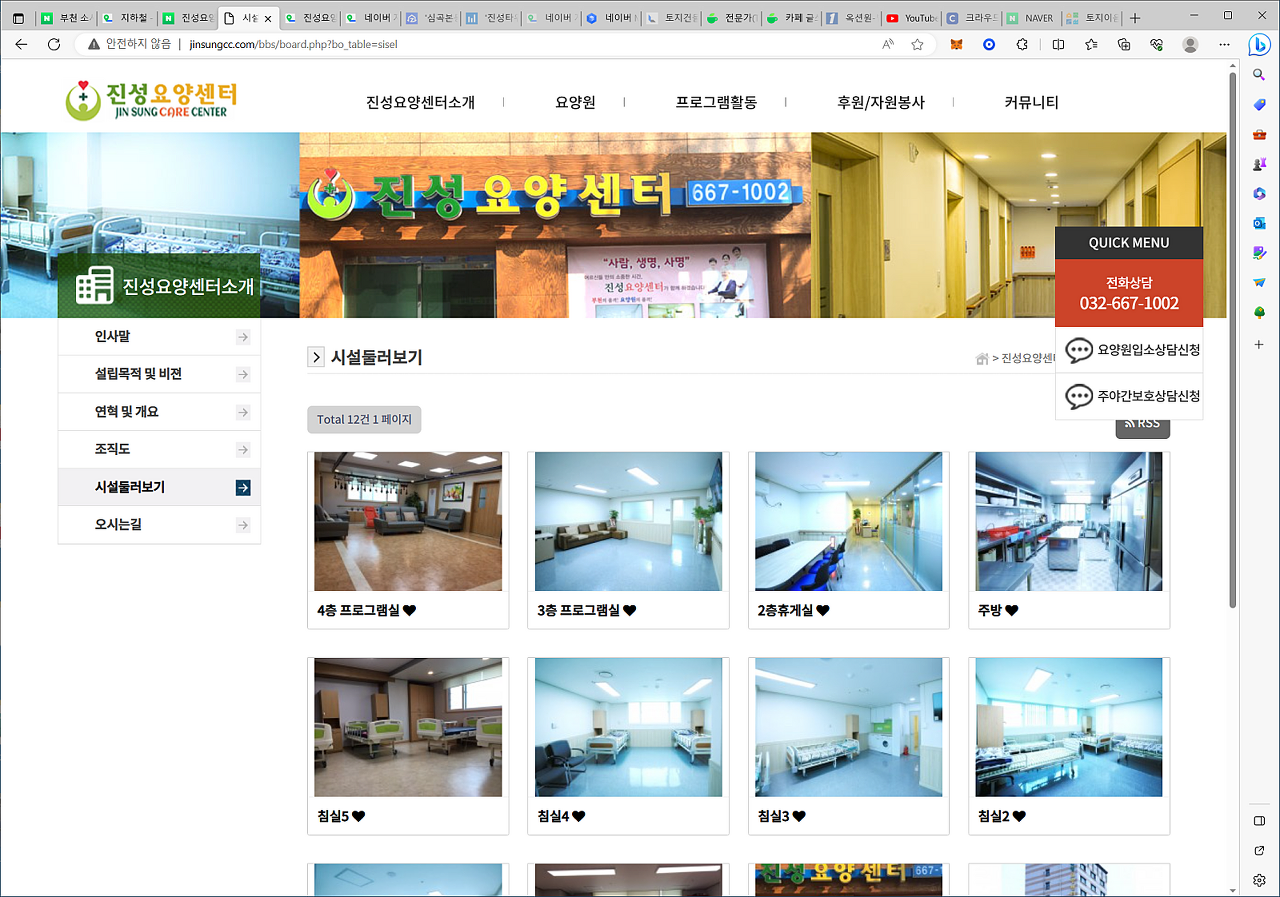Viewport: 1280px width, 897px height.
Task: Open a new browser tab
Action: (1134, 18)
